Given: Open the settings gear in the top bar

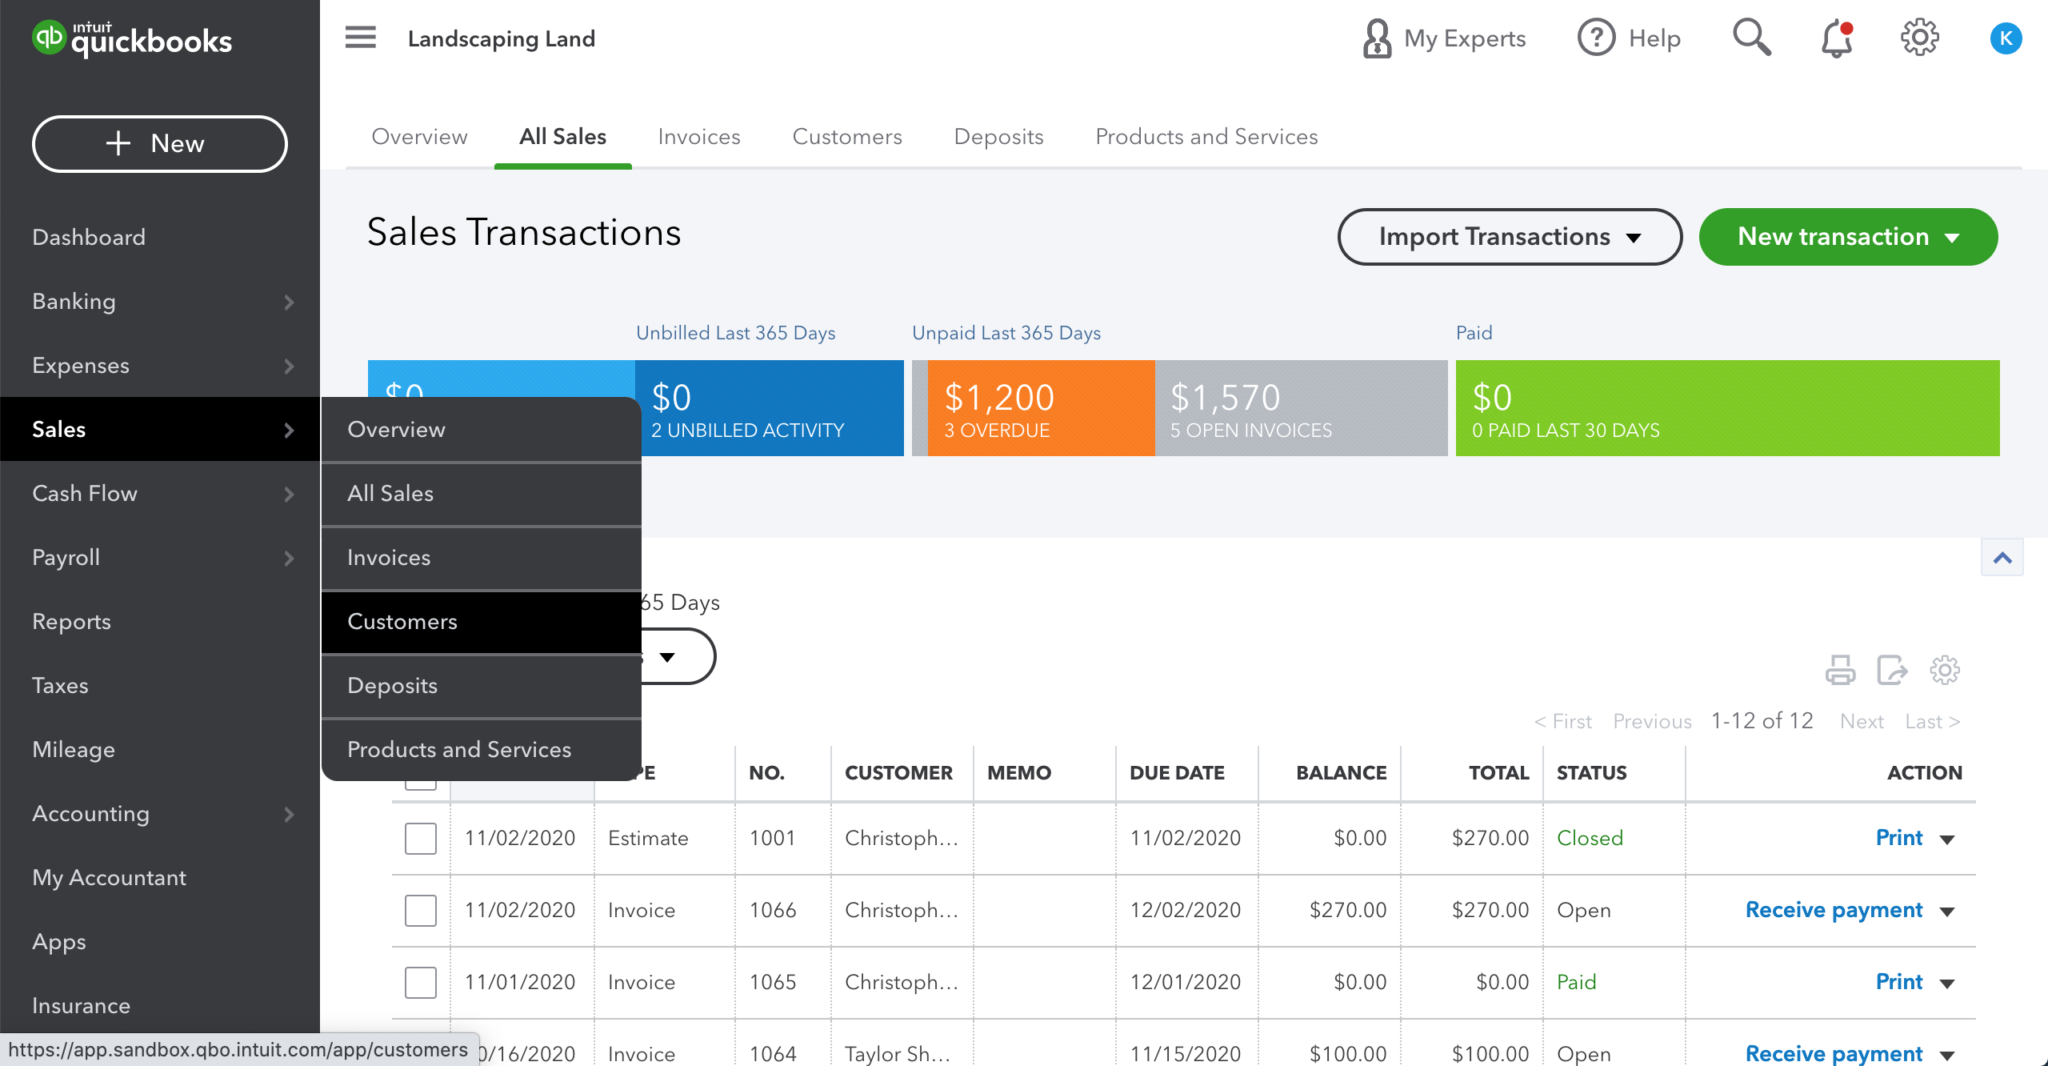Looking at the screenshot, I should coord(1918,37).
